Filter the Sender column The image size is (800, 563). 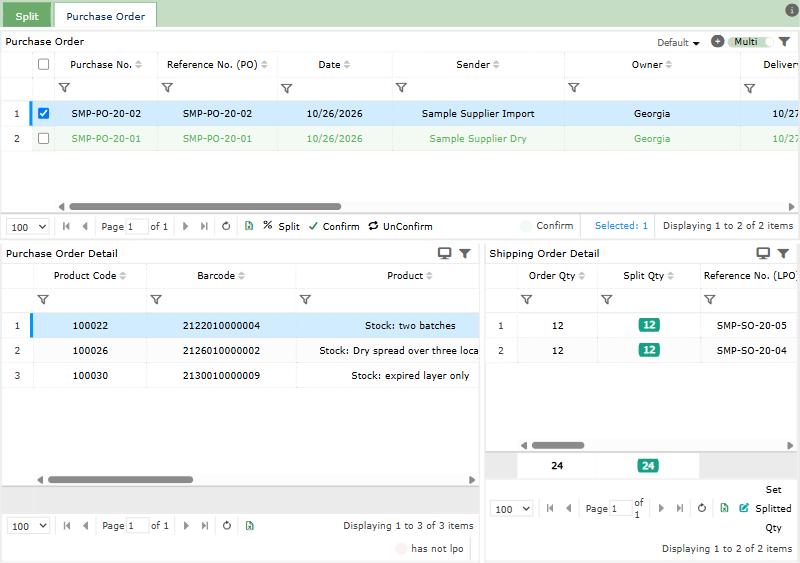(x=402, y=88)
